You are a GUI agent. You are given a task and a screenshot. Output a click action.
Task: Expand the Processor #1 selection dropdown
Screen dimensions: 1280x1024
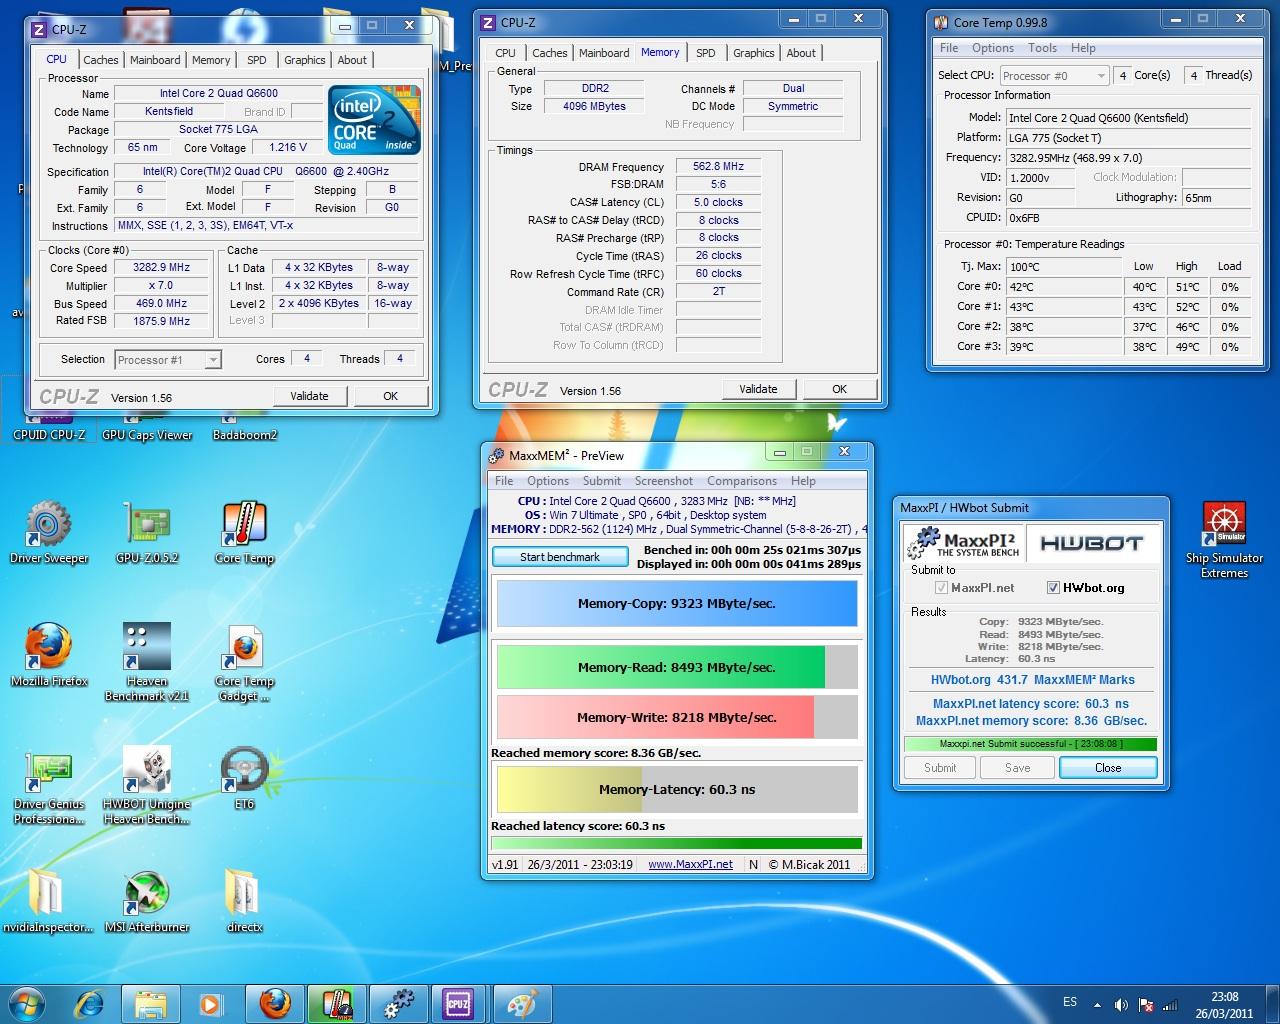(212, 360)
